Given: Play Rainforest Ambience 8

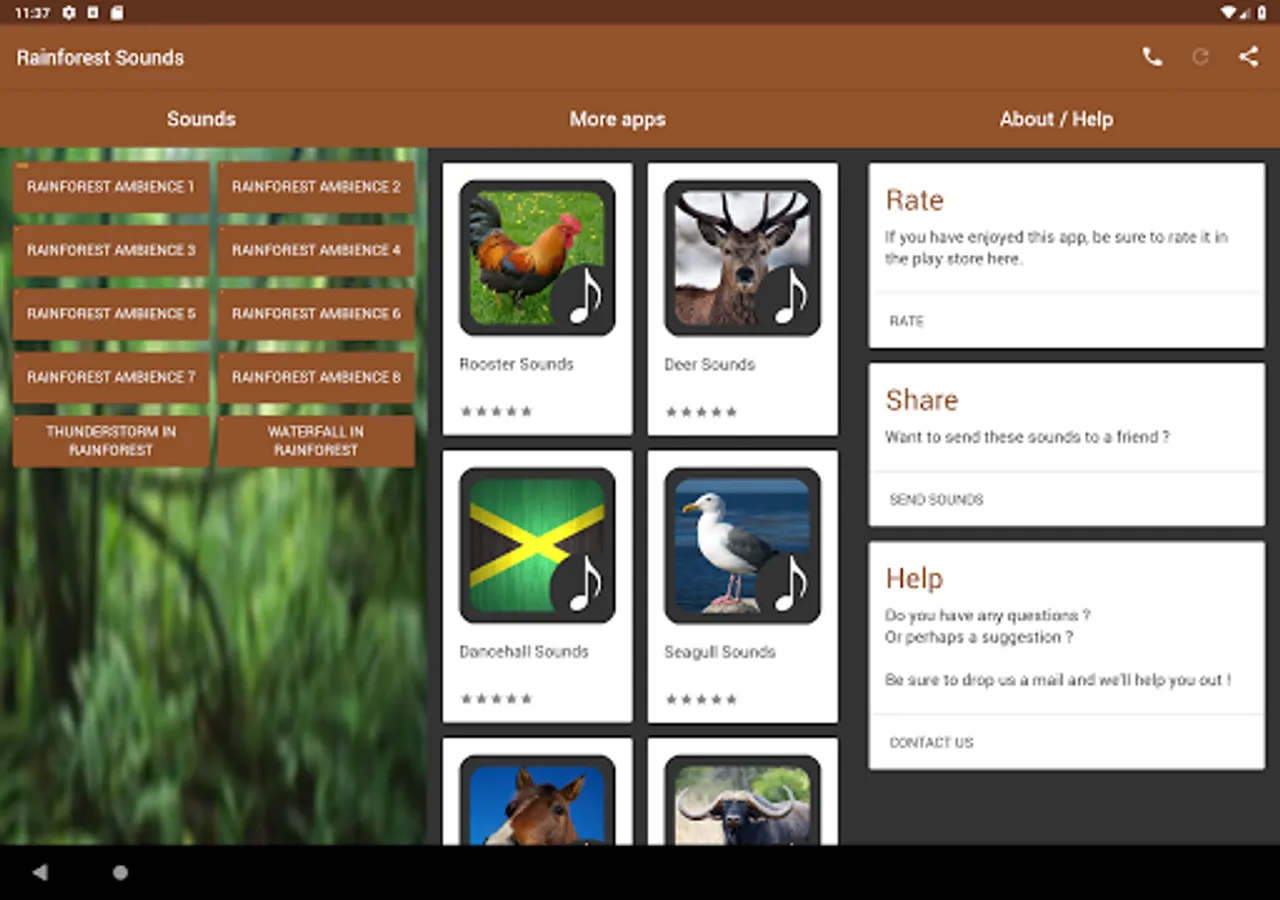Looking at the screenshot, I should click(x=316, y=377).
